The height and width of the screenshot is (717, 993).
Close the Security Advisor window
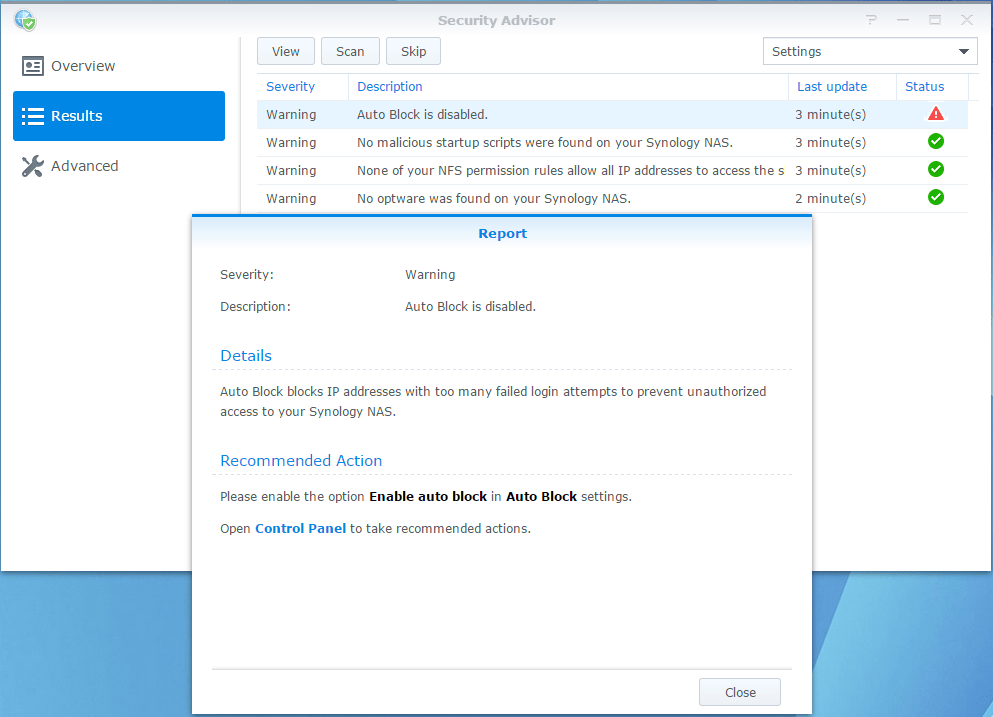(x=966, y=20)
